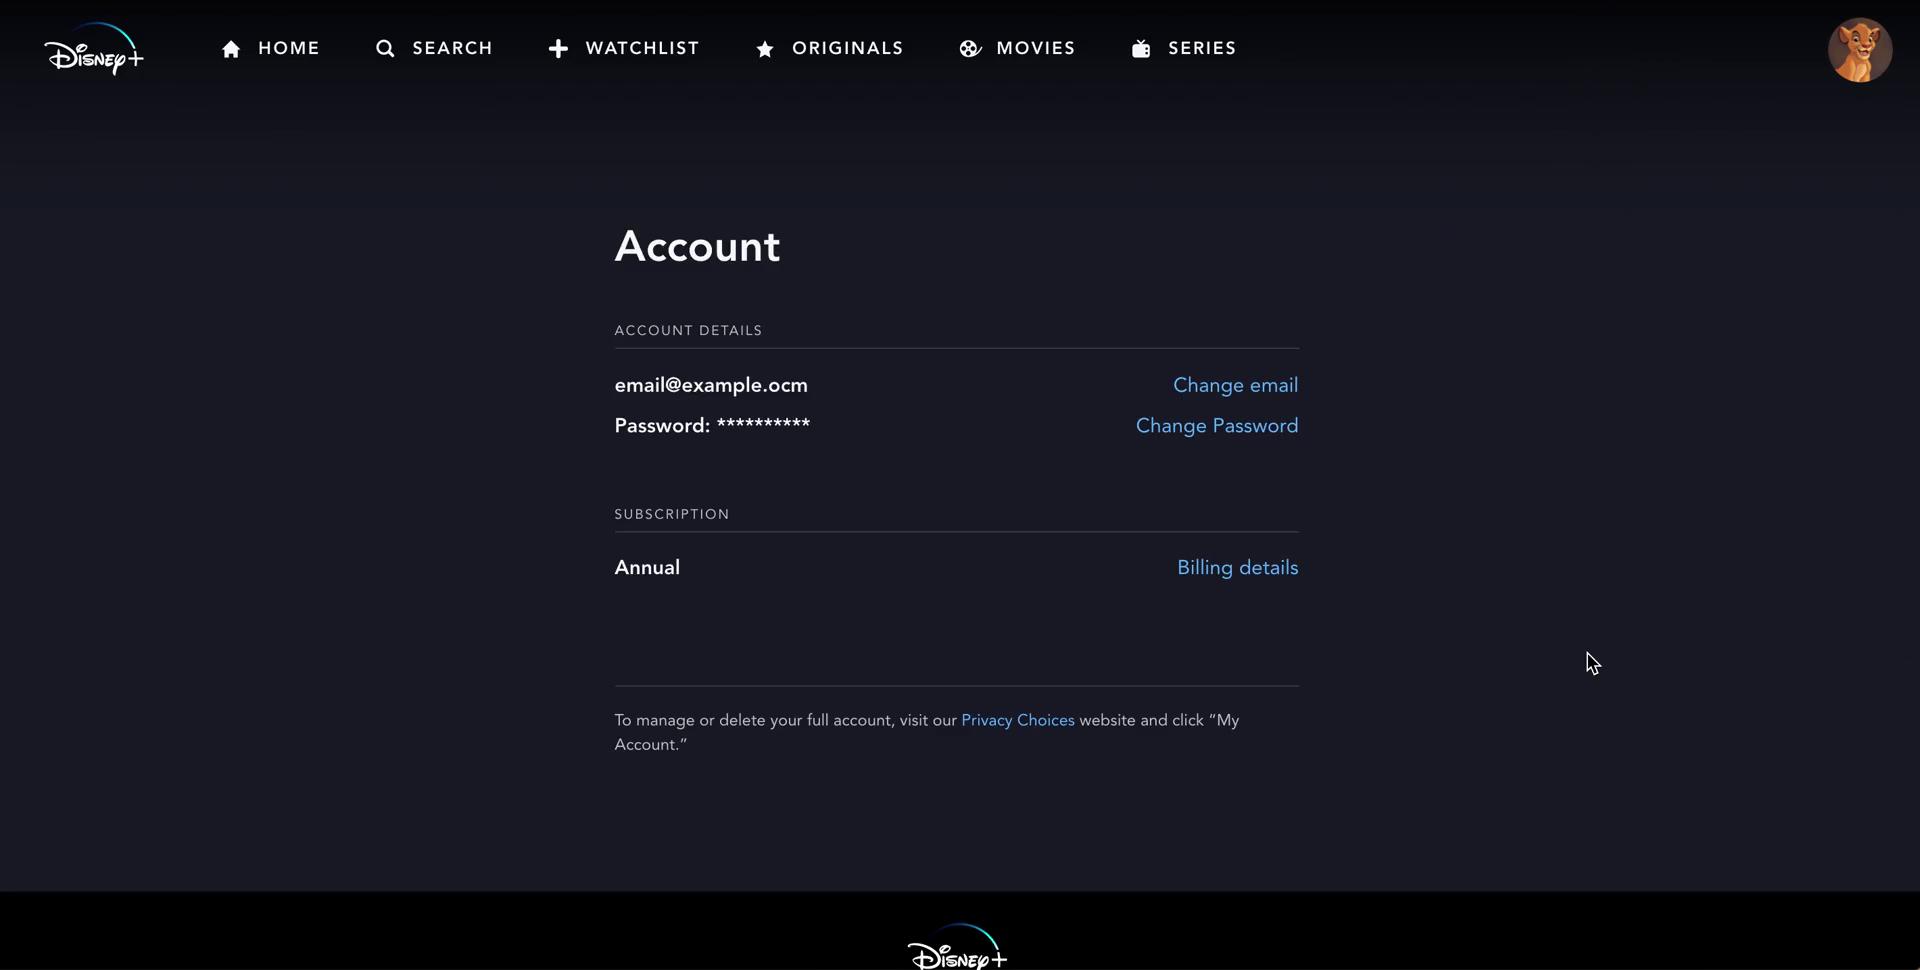Click the Change Password link
This screenshot has height=970, width=1920.
(1217, 426)
